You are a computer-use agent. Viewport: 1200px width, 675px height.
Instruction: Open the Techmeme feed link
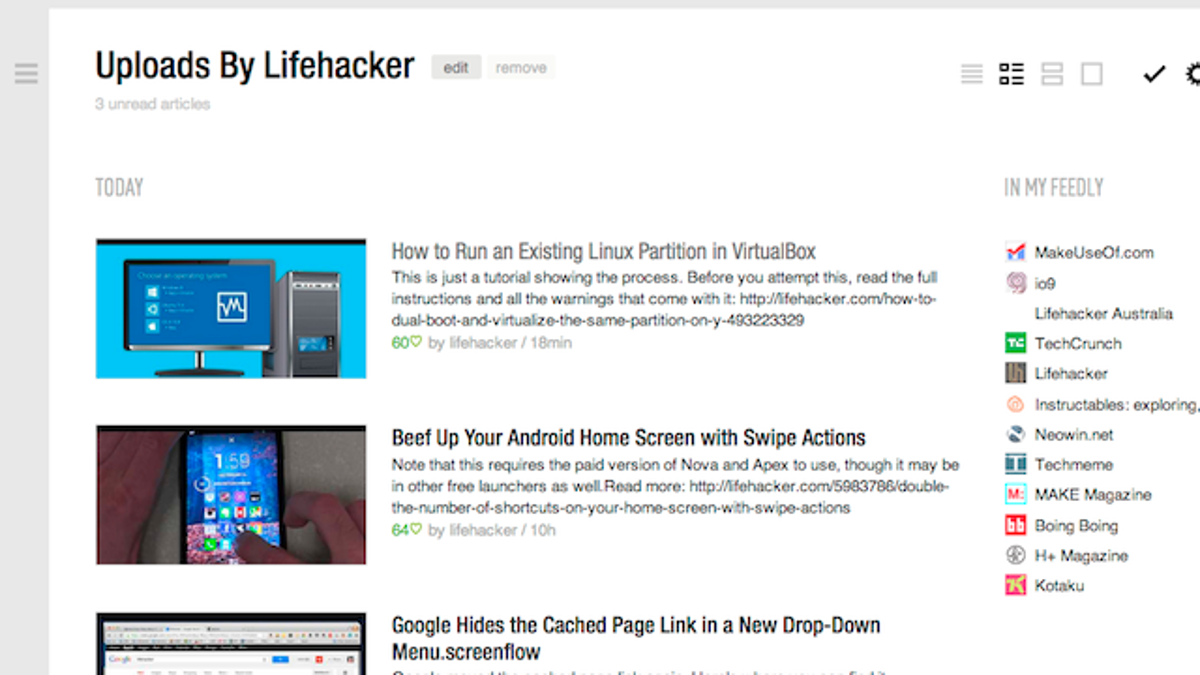1073,464
